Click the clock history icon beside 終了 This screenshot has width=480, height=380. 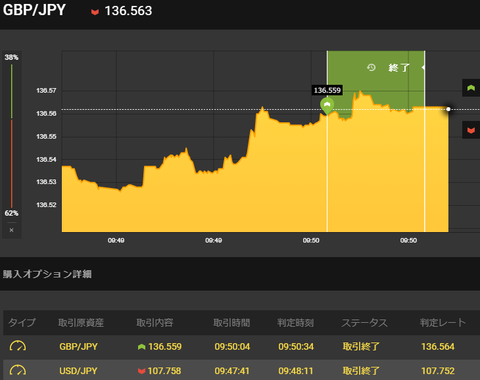pyautogui.click(x=371, y=68)
